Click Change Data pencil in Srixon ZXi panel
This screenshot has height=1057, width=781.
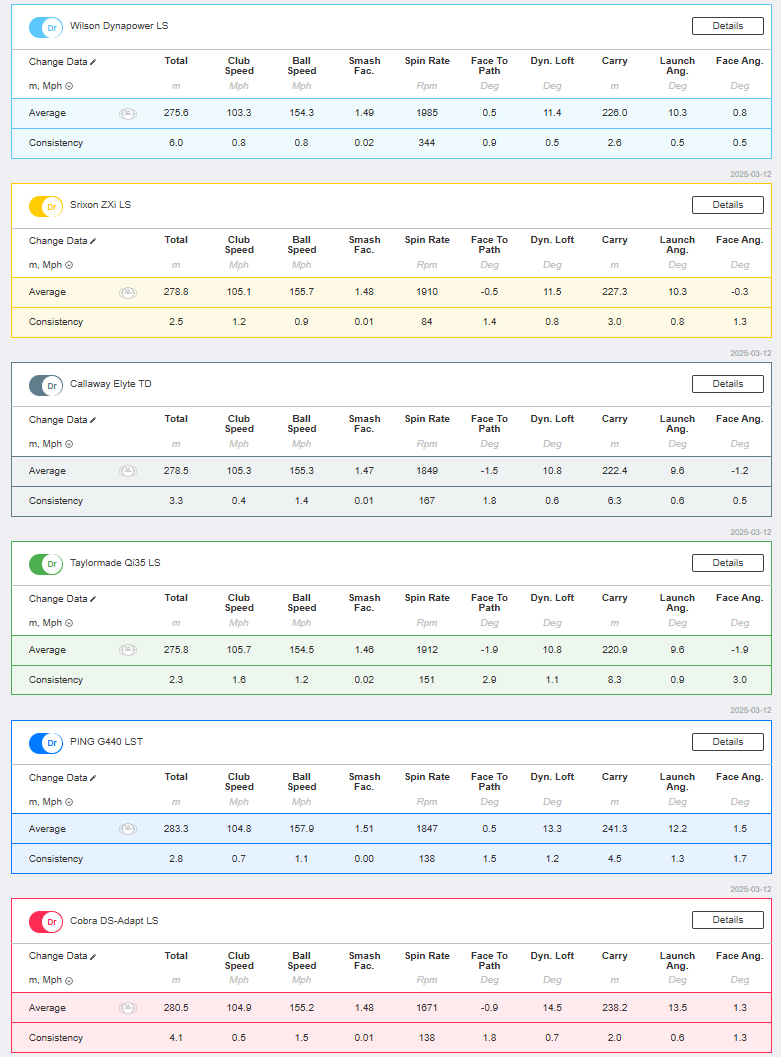click(93, 241)
